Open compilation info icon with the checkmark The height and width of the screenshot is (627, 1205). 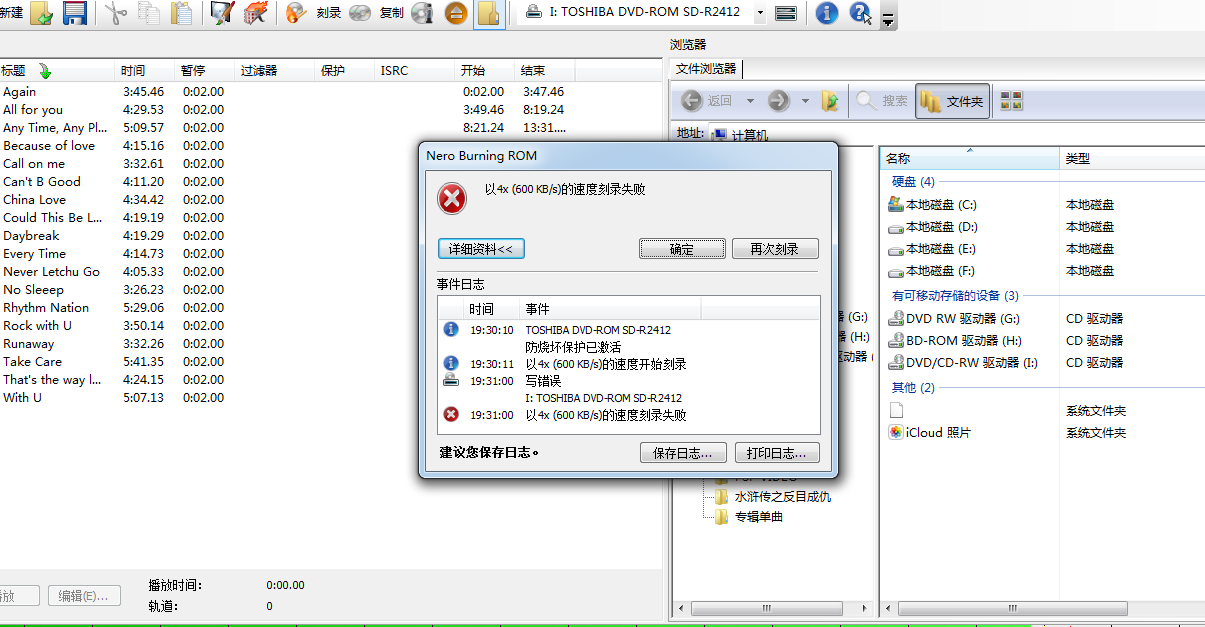(223, 13)
